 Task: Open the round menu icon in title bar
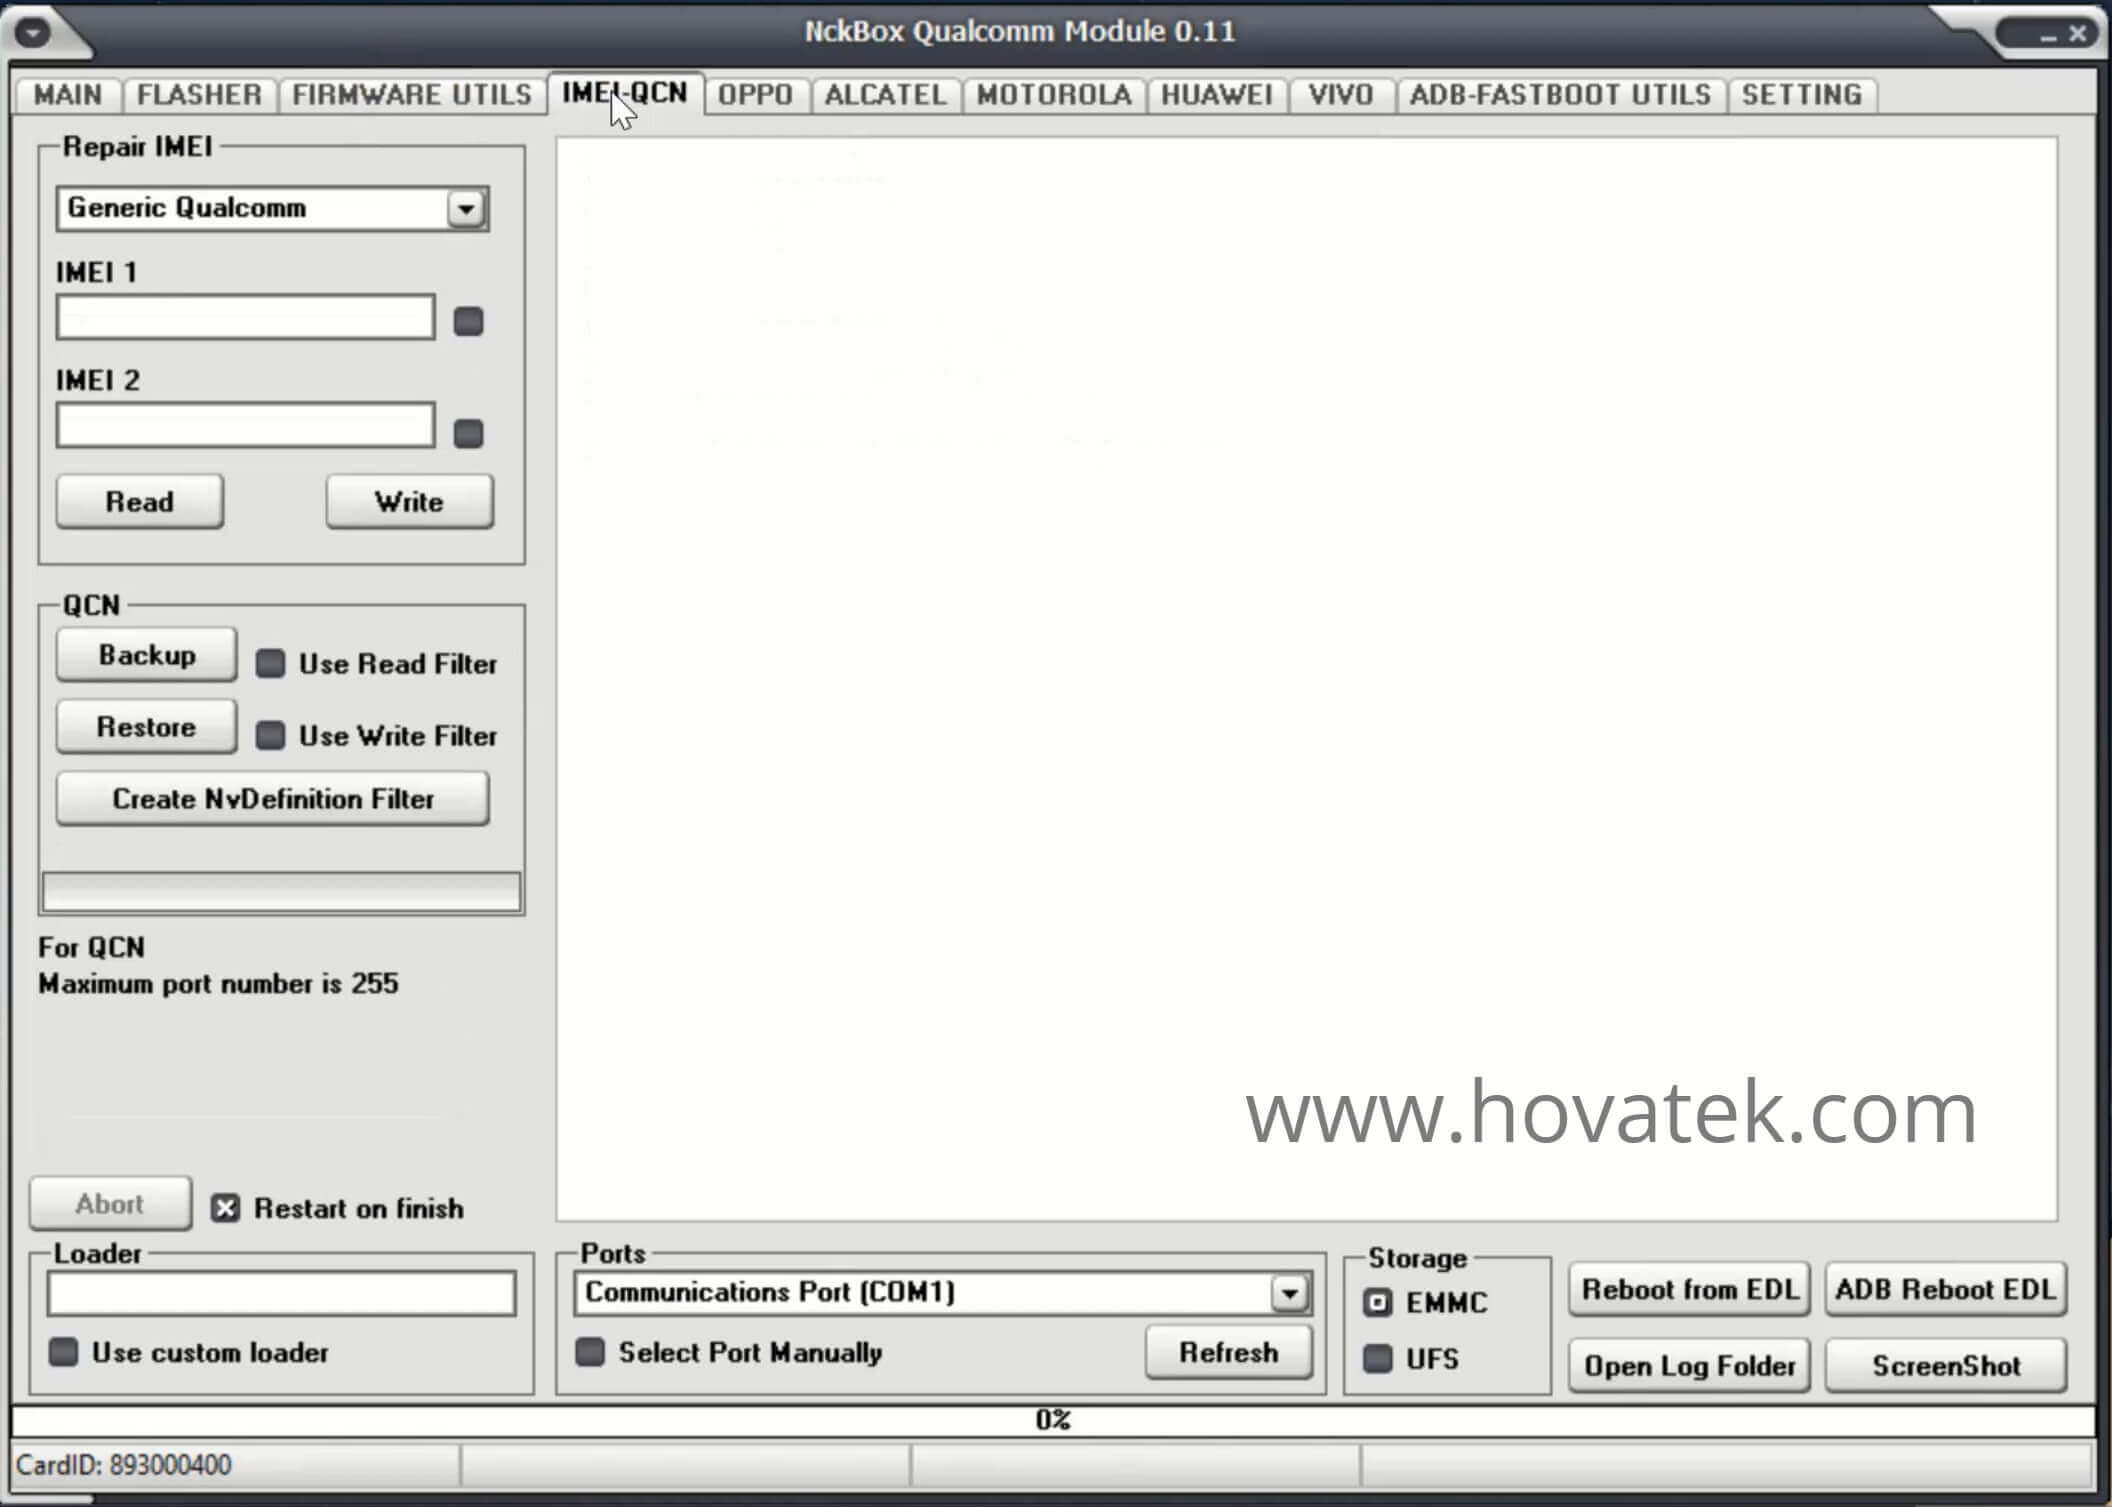32,32
